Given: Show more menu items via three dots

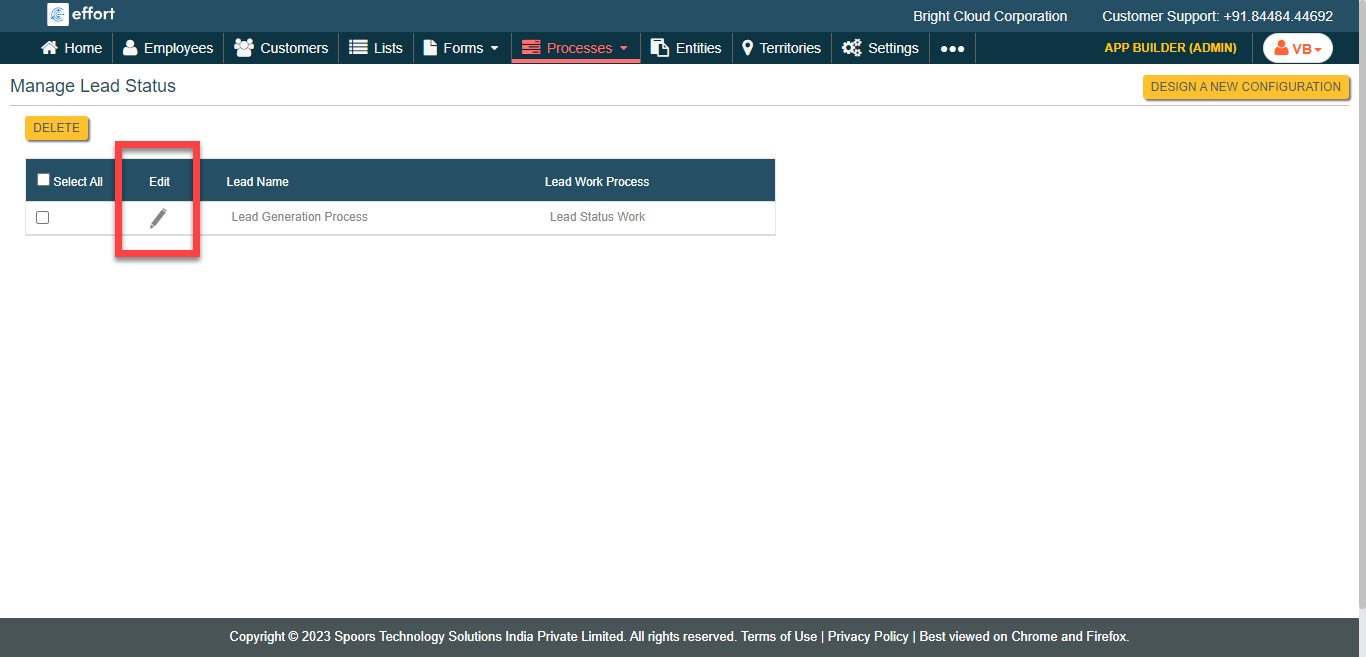Looking at the screenshot, I should click(x=952, y=48).
